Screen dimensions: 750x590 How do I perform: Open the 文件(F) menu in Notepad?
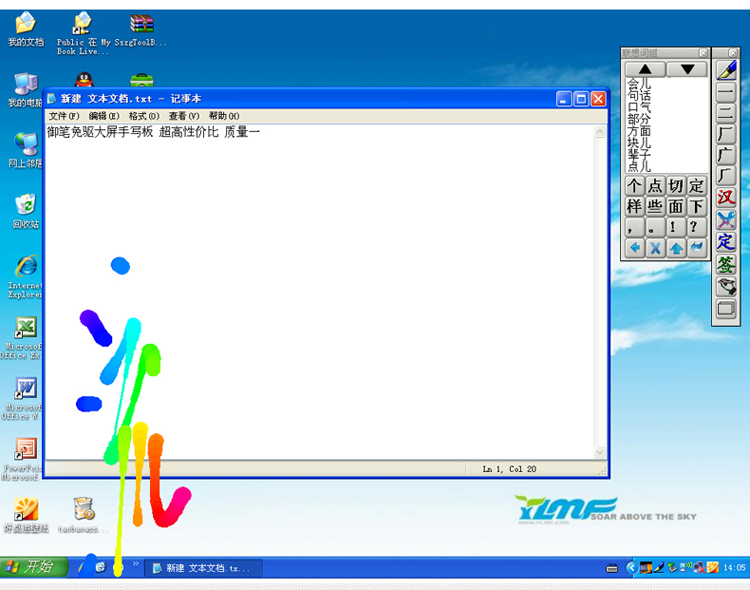64,116
